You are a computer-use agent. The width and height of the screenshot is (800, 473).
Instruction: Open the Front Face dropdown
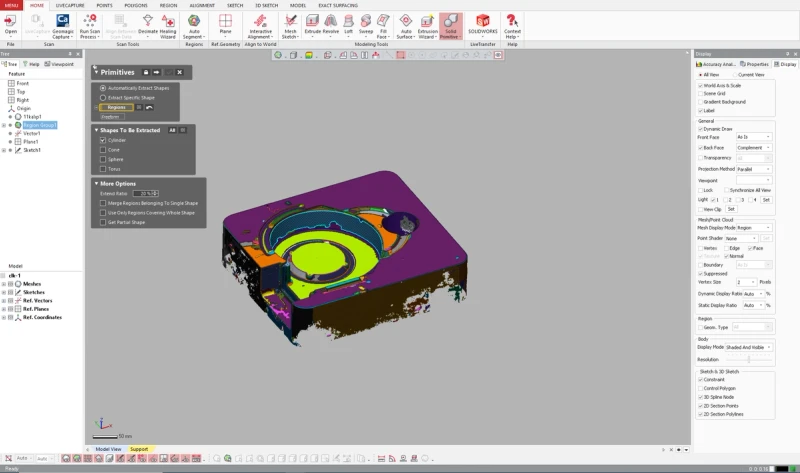tap(754, 137)
